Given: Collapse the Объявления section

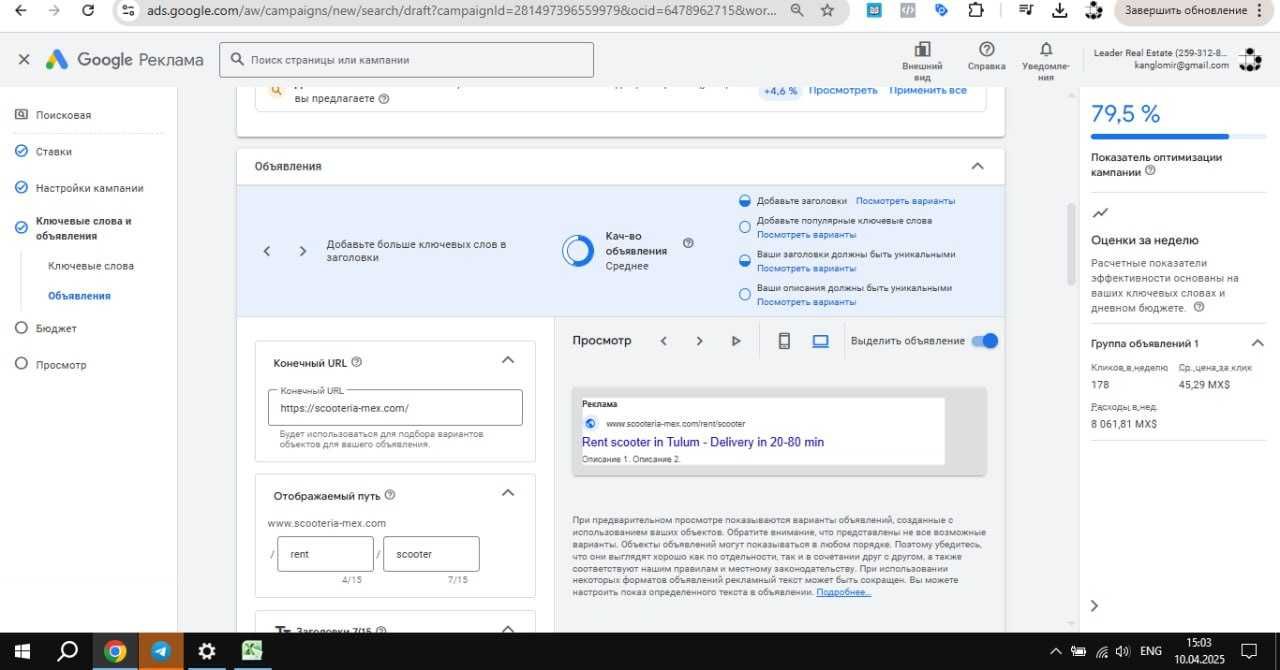Looking at the screenshot, I should tap(978, 166).
